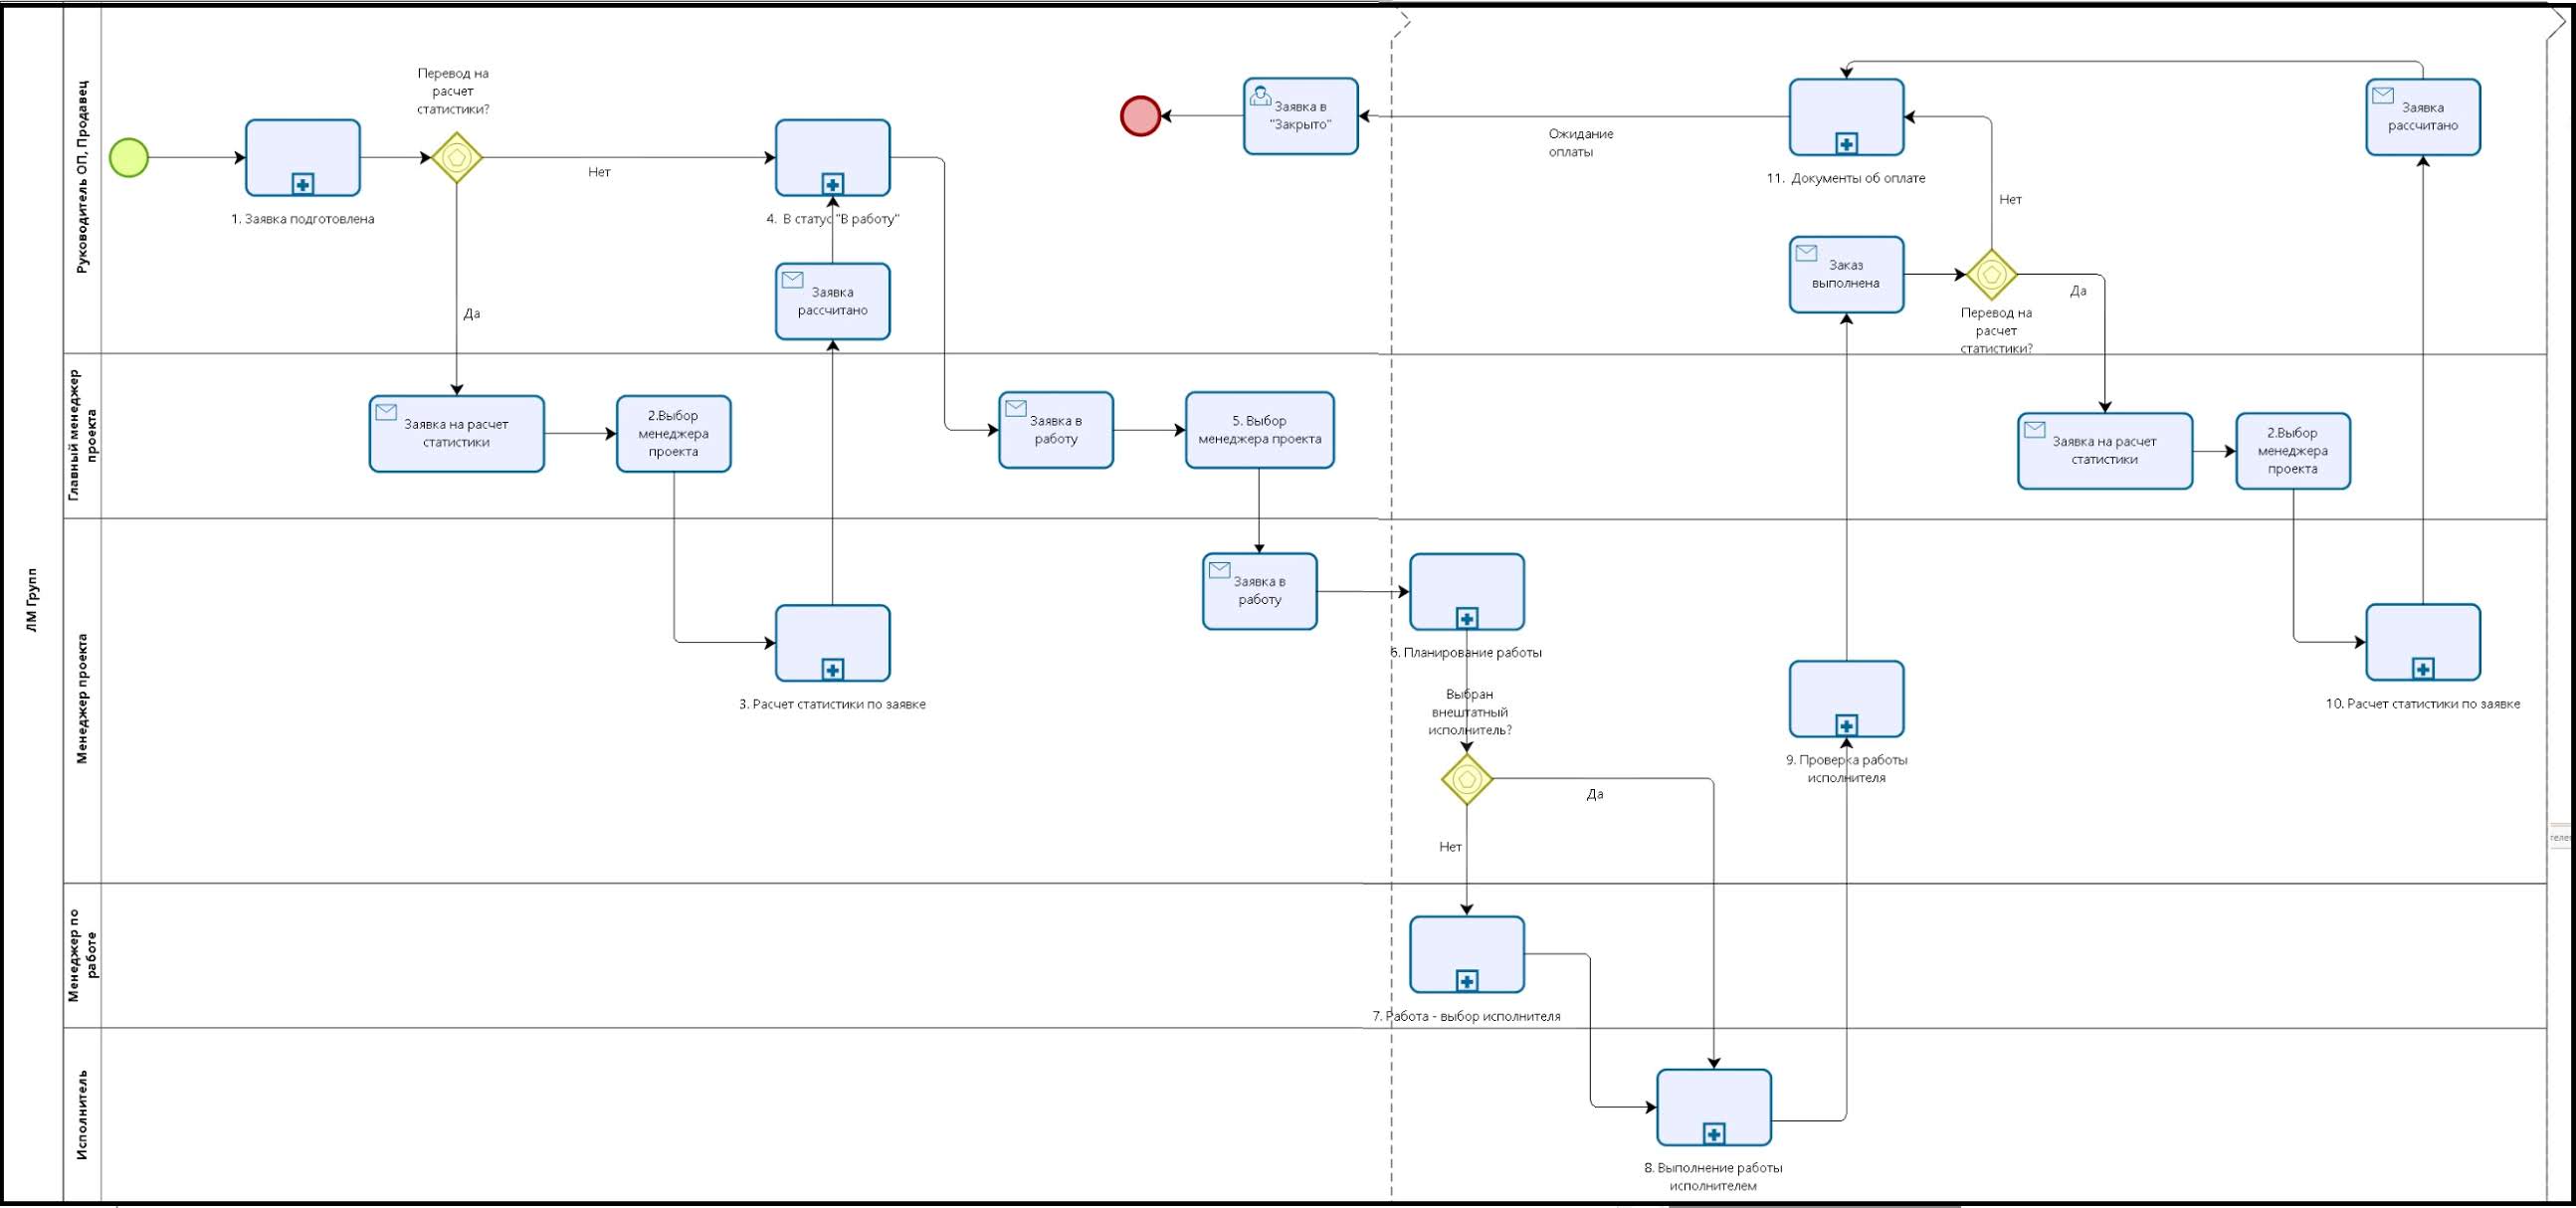The height and width of the screenshot is (1208, 2576).
Task: Click the red end event circle
Action: pyautogui.click(x=1140, y=116)
